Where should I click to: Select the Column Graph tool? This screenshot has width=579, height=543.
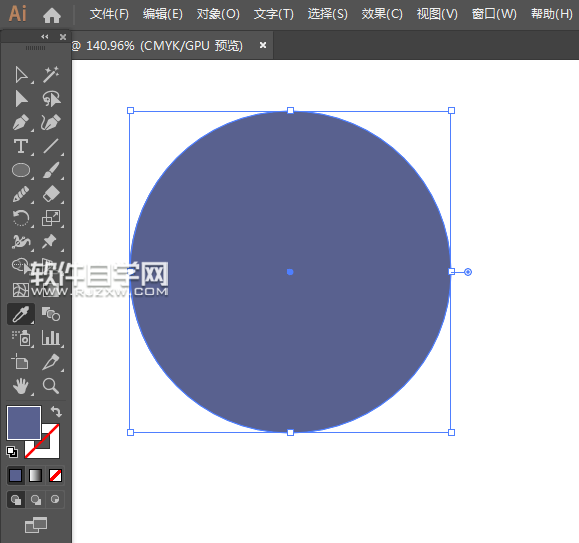click(x=51, y=338)
